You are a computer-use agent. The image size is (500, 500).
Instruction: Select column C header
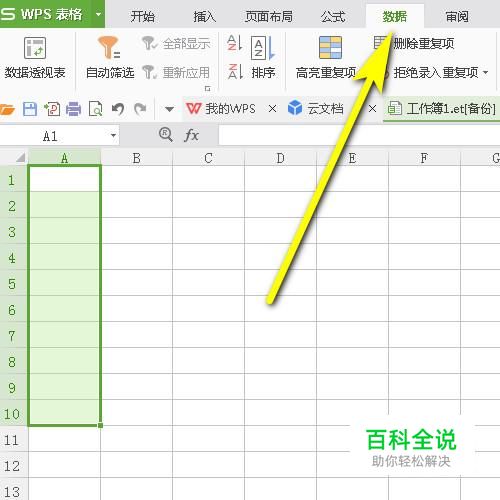tap(209, 158)
